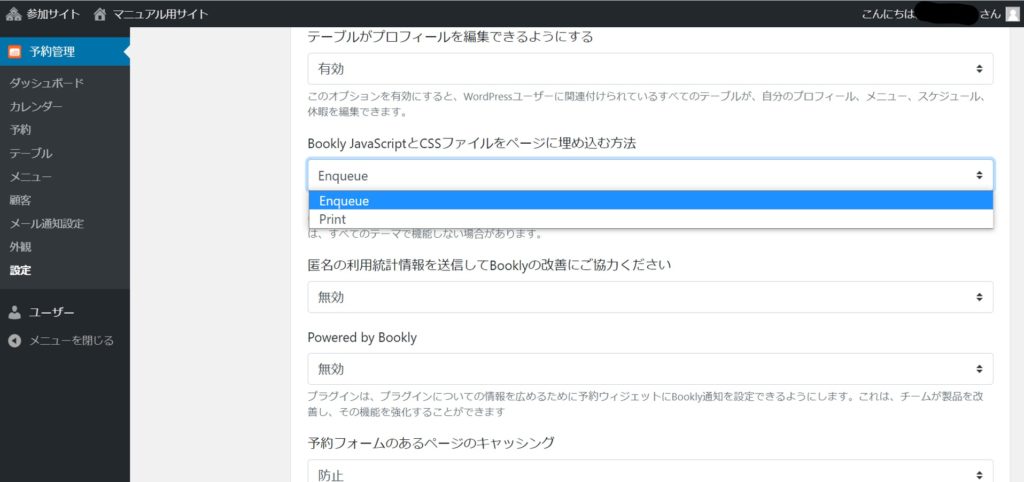Click the 外観 sidebar menu item
The height and width of the screenshot is (482, 1024).
tap(21, 246)
